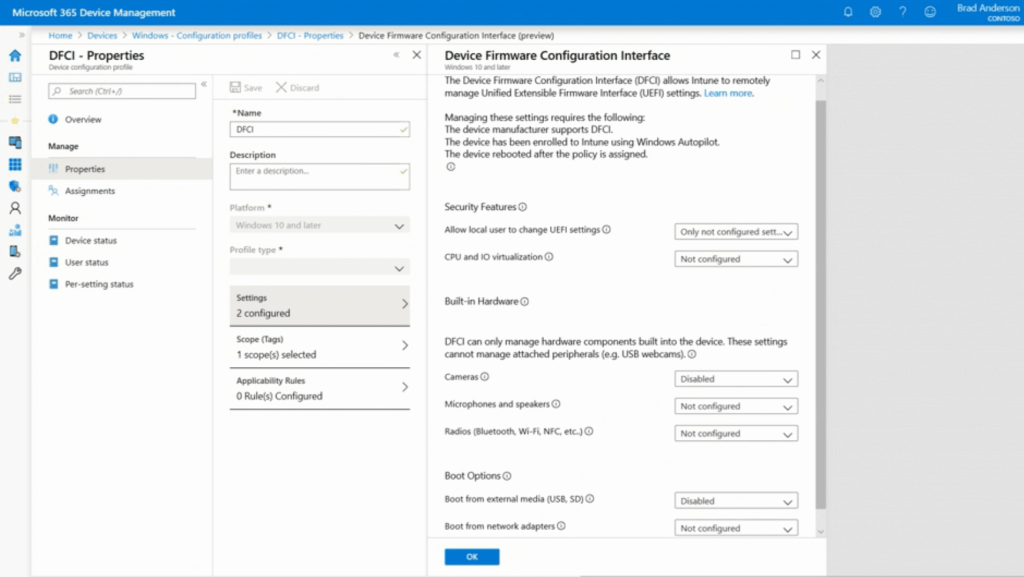Select Per-setting status in Monitor

coord(99,285)
